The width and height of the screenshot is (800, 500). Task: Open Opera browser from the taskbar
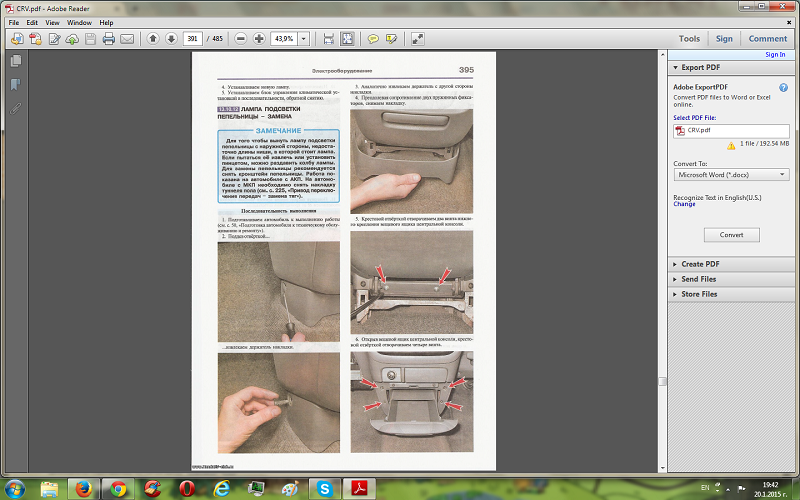point(187,489)
